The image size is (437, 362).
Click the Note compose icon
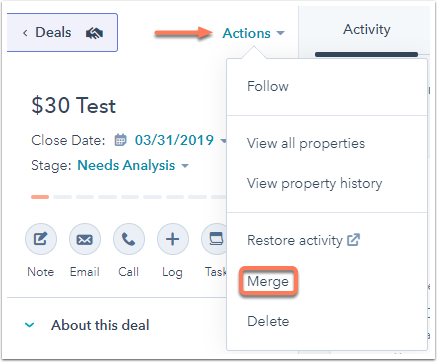point(41,239)
